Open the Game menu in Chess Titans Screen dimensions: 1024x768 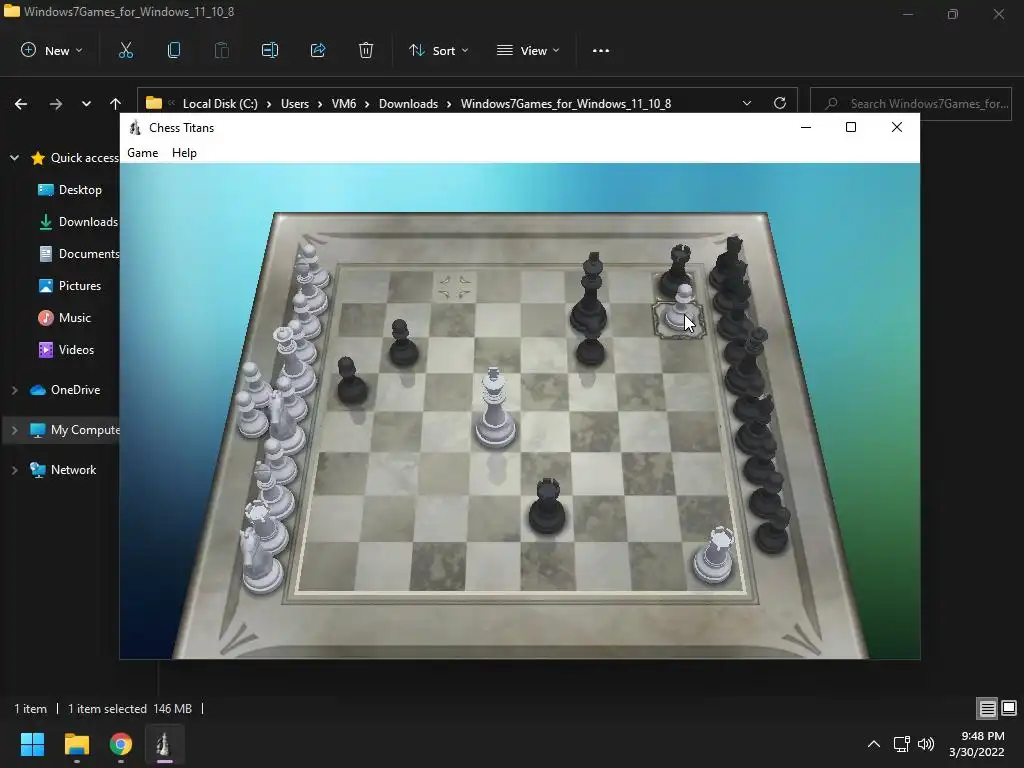[142, 153]
